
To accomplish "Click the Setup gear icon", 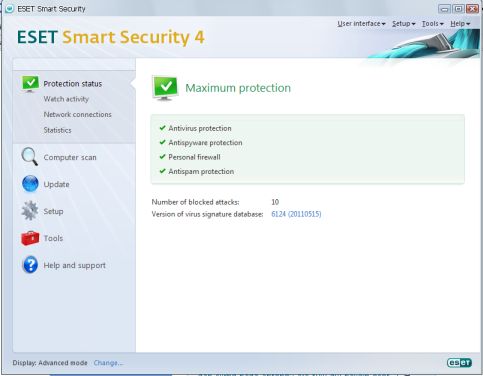I will click(x=30, y=211).
